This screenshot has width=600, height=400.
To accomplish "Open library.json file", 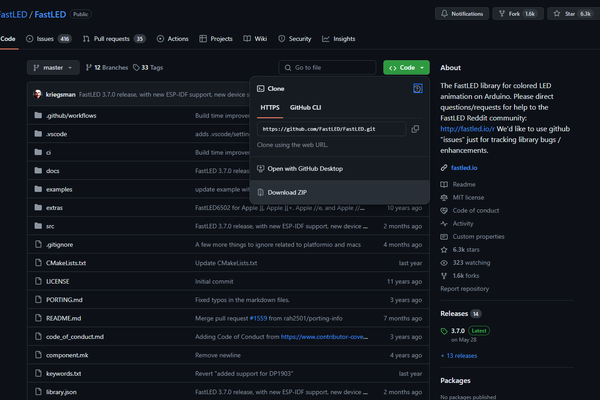I will coord(61,392).
